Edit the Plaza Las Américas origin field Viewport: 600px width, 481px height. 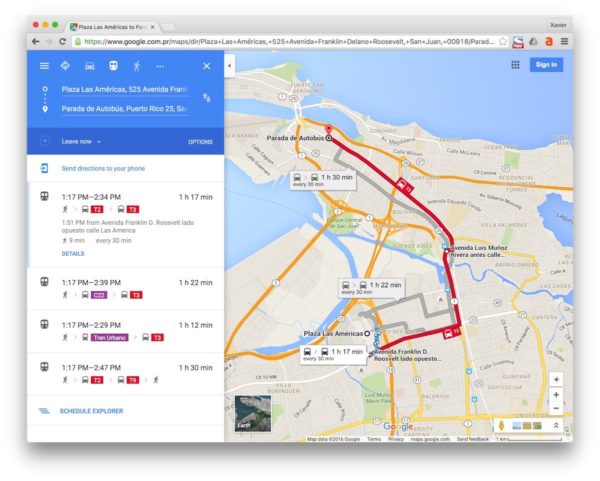[125, 90]
